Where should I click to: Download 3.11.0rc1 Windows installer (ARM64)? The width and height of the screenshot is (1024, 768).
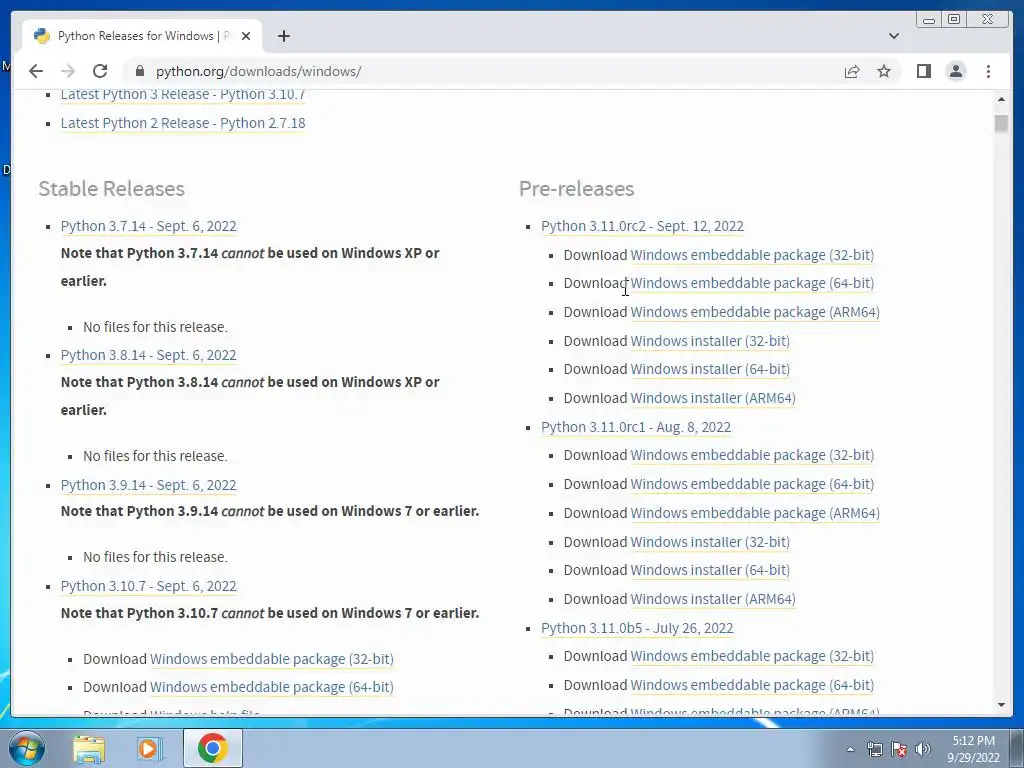(712, 600)
